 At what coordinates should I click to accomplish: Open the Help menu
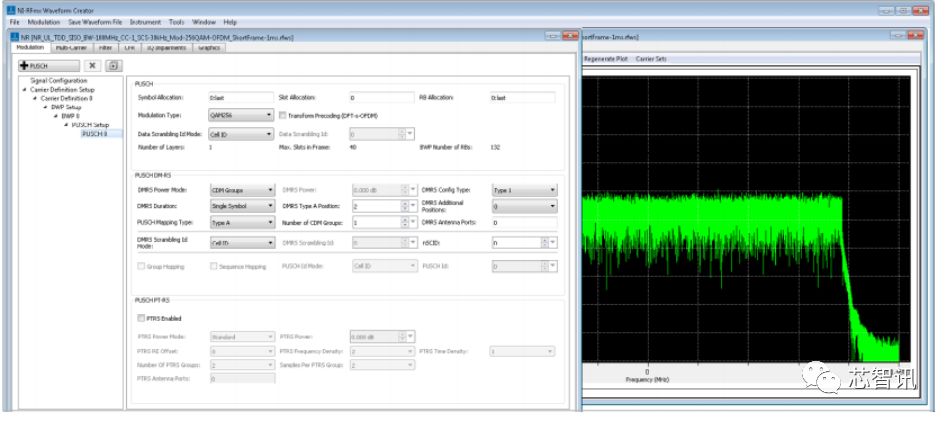pos(230,22)
